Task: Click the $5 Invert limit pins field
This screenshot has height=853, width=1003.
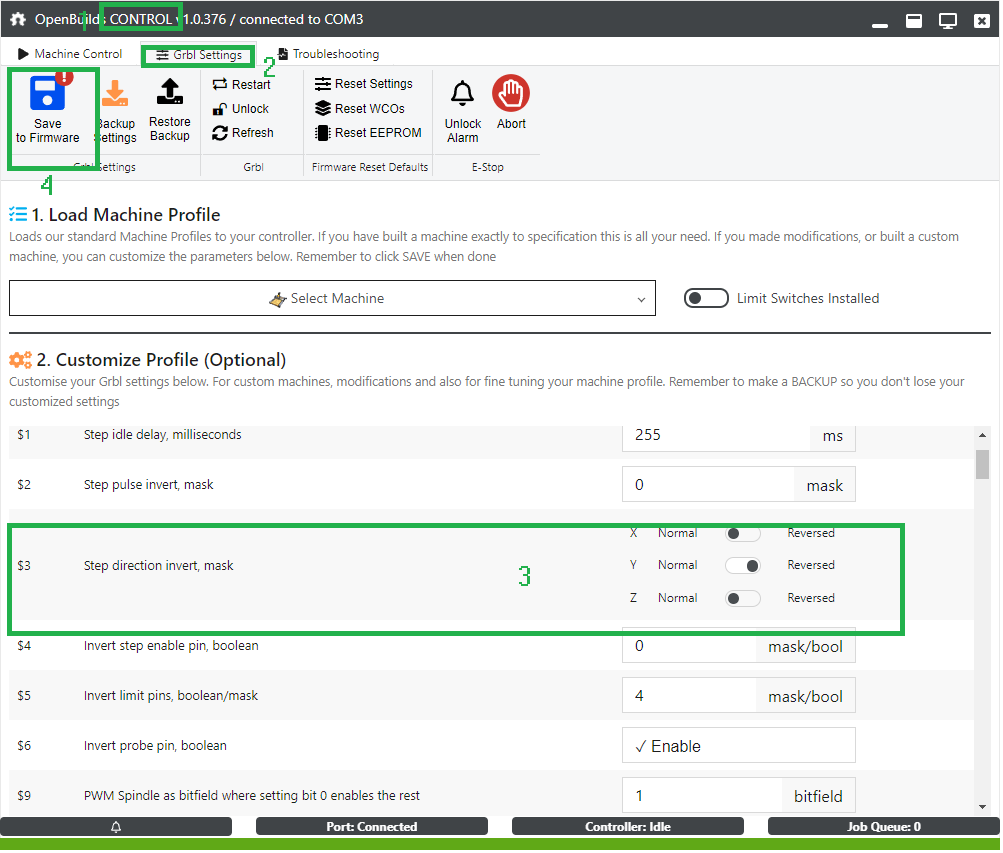Action: click(x=689, y=696)
